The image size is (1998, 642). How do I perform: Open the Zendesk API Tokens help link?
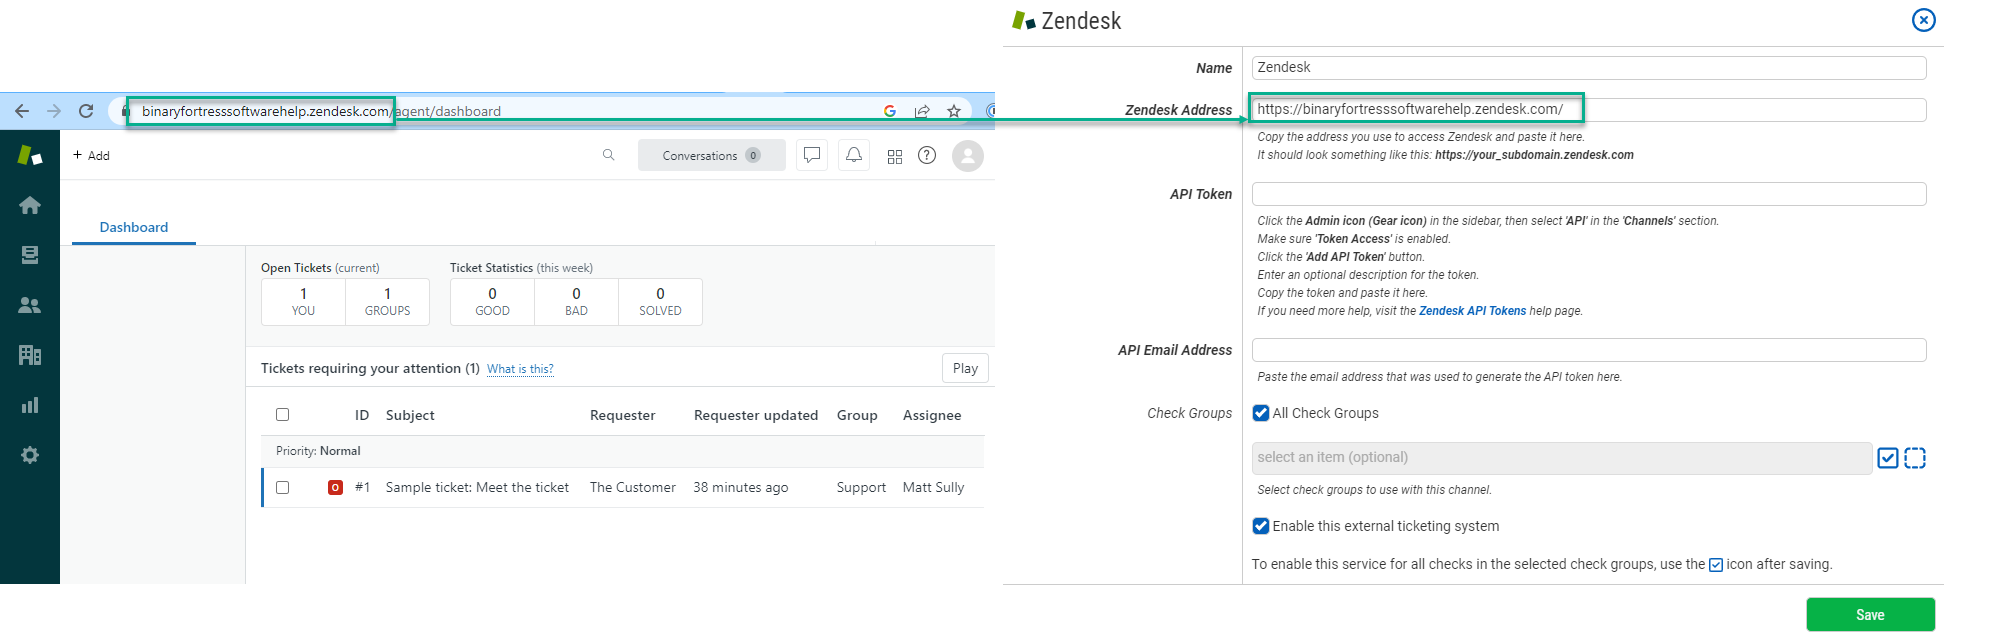point(1472,311)
